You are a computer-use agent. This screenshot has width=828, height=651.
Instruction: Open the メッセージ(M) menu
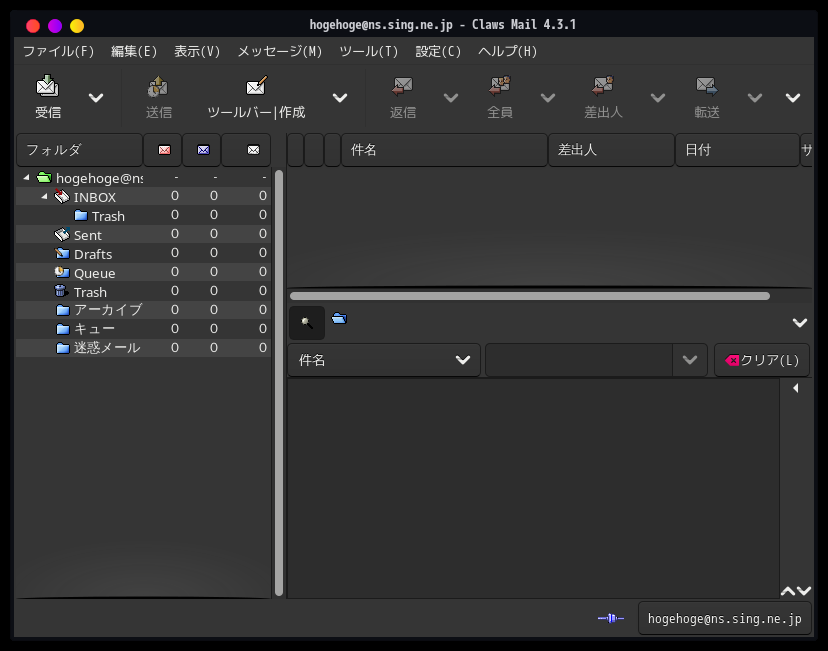click(279, 51)
